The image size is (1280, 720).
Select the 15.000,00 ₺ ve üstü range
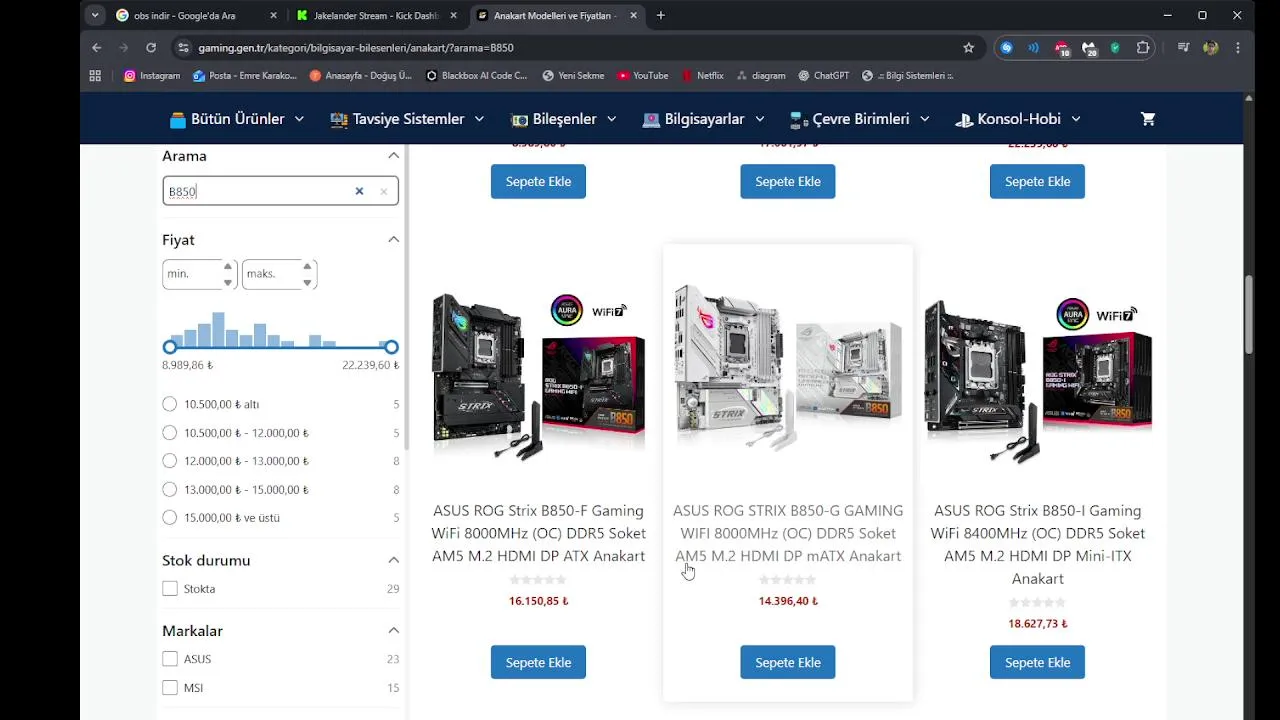point(169,518)
